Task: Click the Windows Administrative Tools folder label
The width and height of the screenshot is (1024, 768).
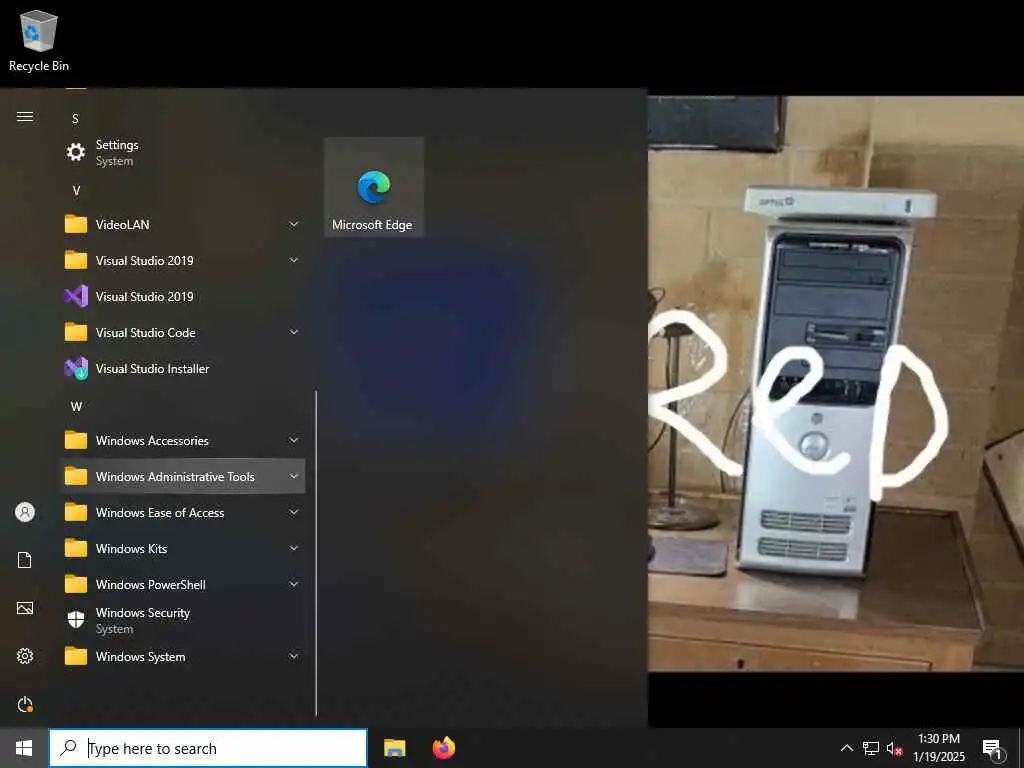Action: tap(175, 477)
